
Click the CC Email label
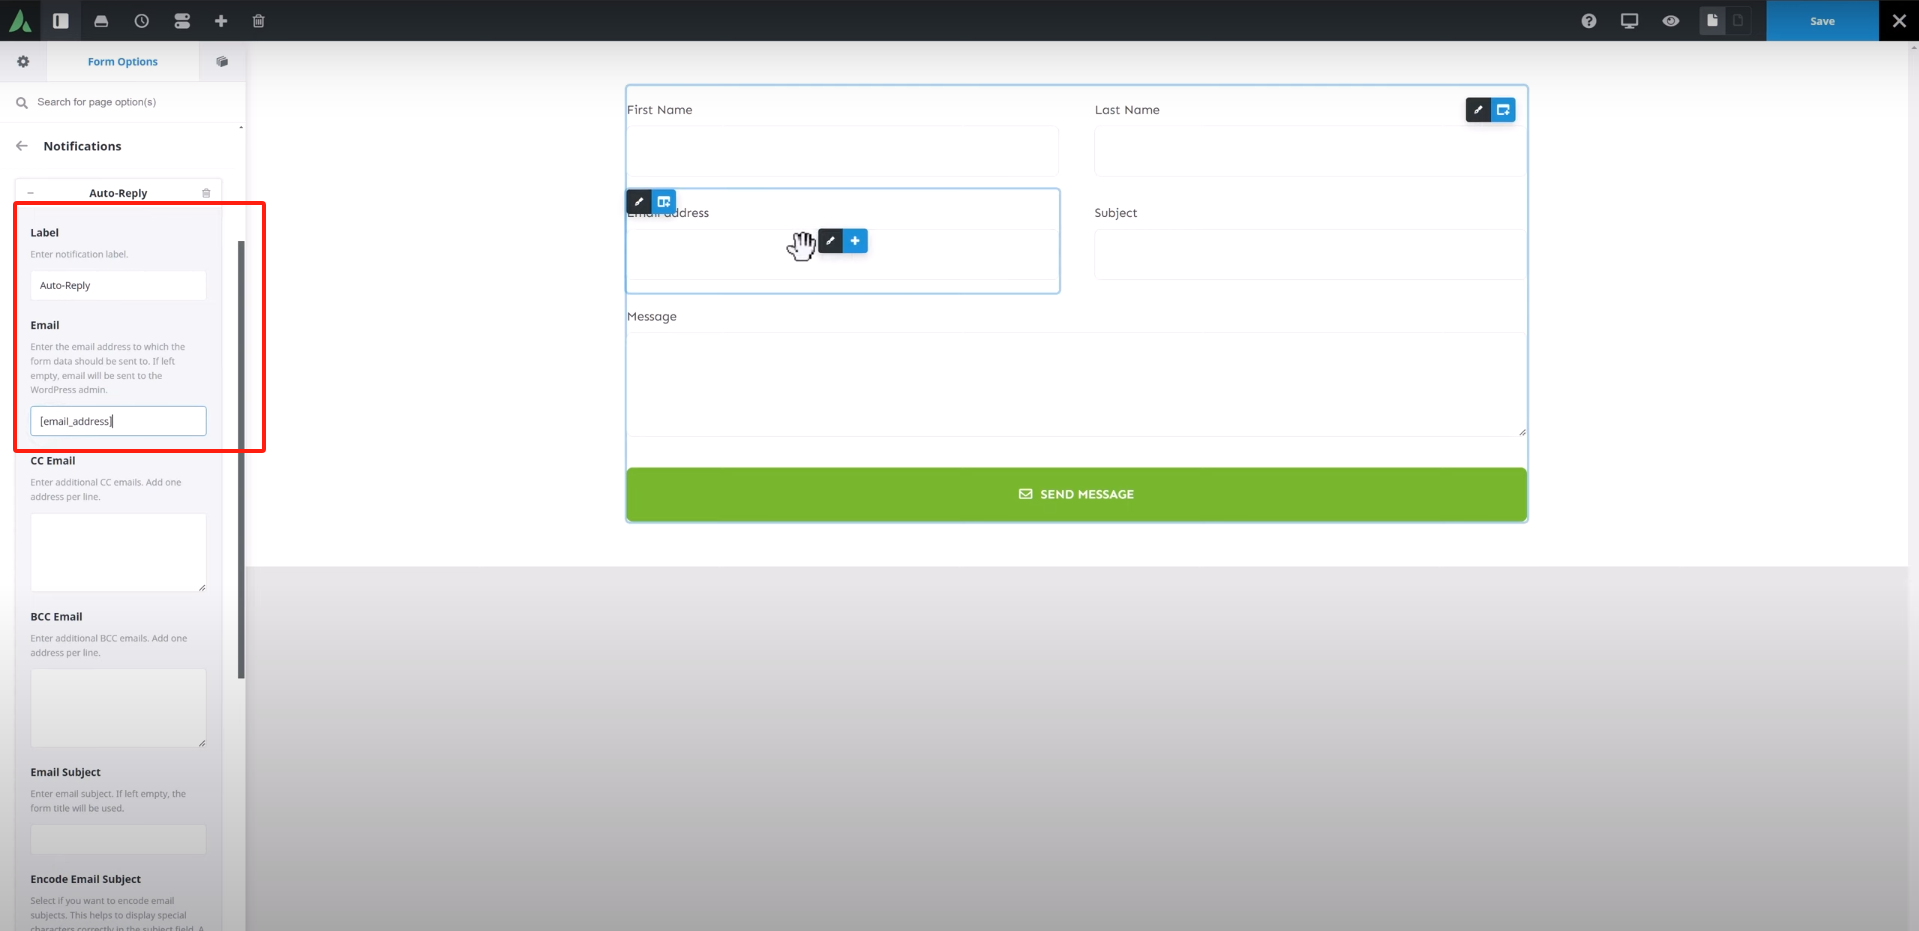[53, 461]
